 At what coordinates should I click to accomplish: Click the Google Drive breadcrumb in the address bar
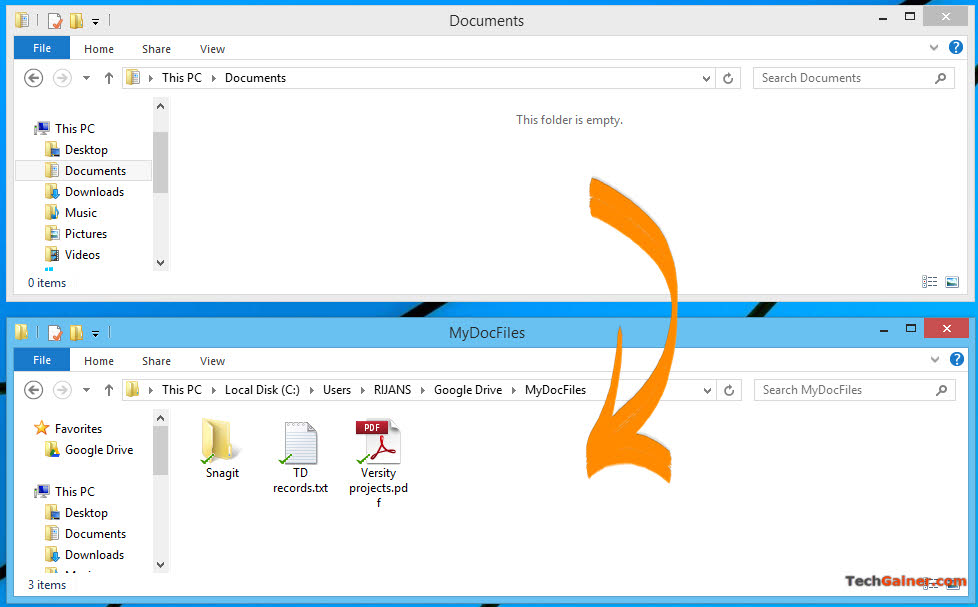point(467,390)
